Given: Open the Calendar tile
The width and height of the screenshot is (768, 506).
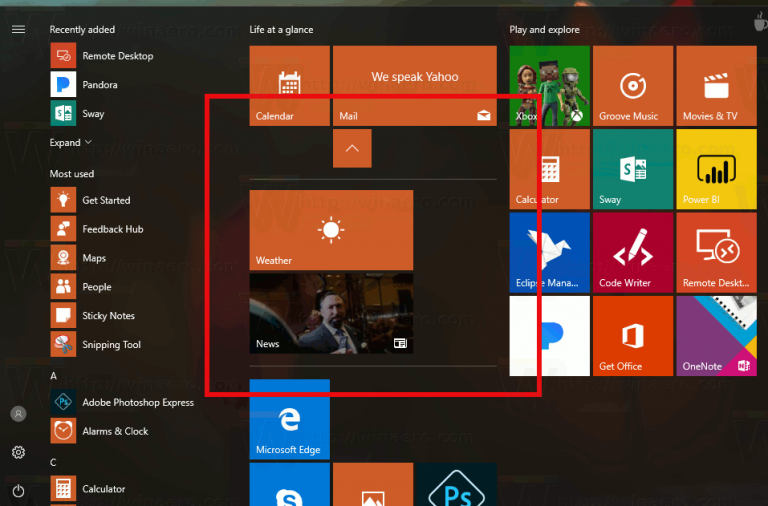Looking at the screenshot, I should point(289,85).
